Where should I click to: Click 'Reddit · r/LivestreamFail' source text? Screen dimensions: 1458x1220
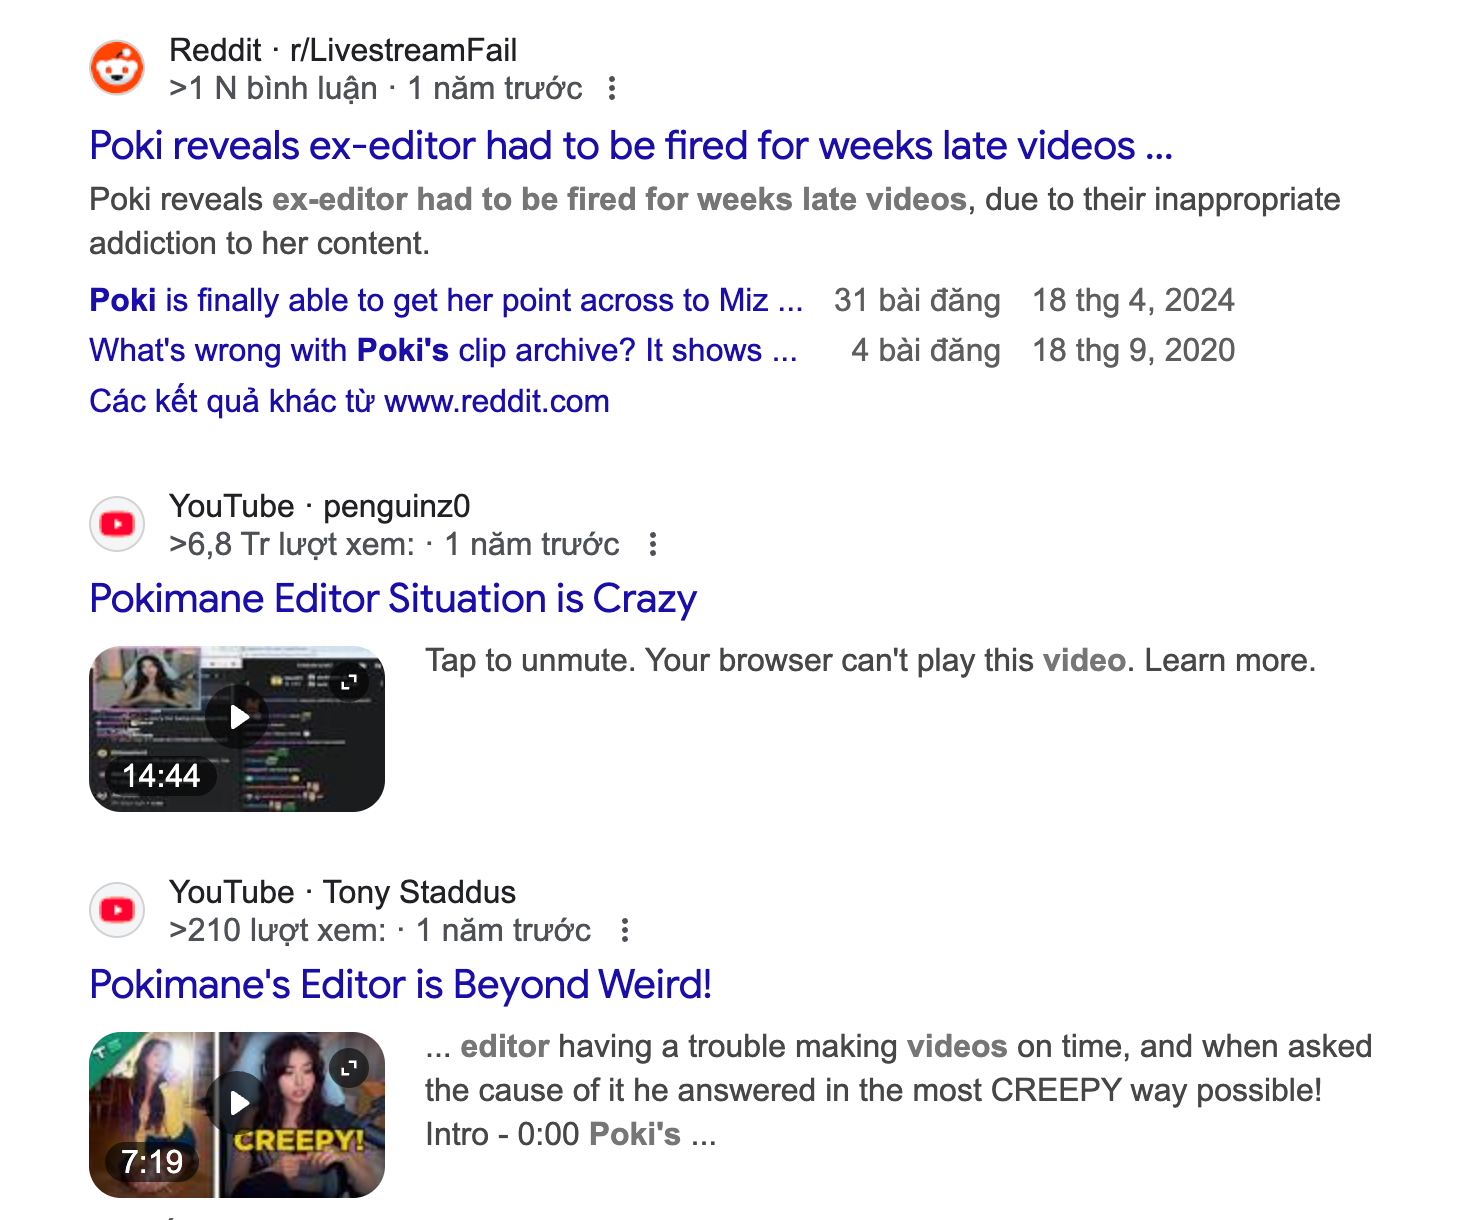pos(343,50)
